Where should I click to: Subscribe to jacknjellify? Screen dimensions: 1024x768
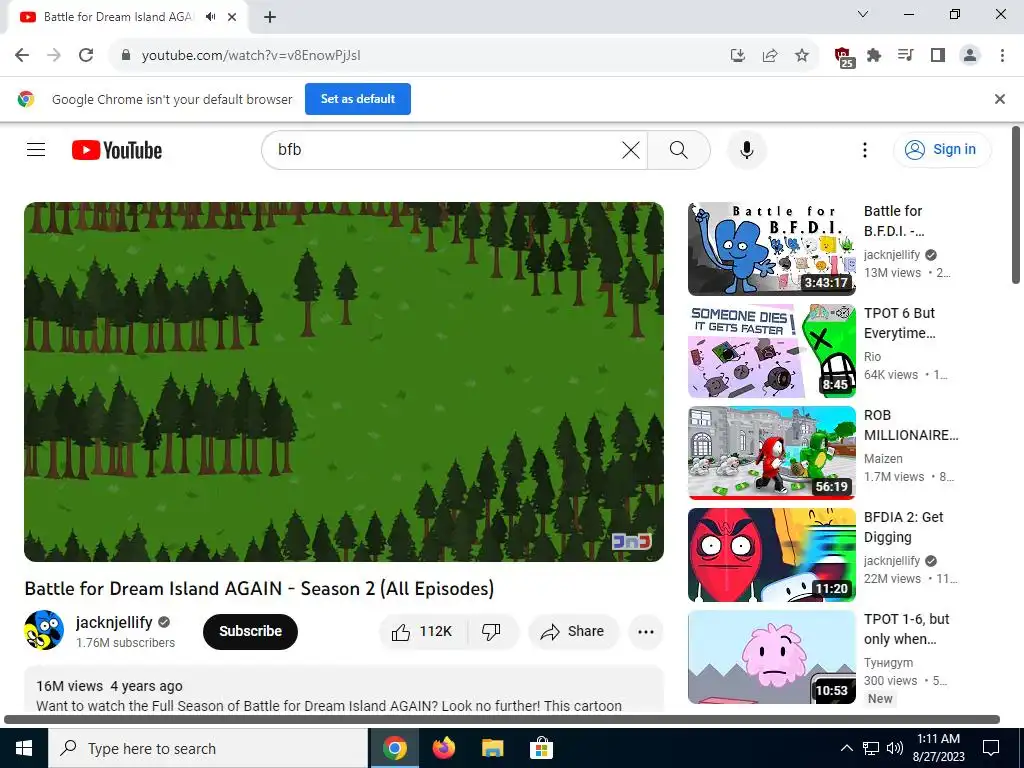tap(250, 632)
